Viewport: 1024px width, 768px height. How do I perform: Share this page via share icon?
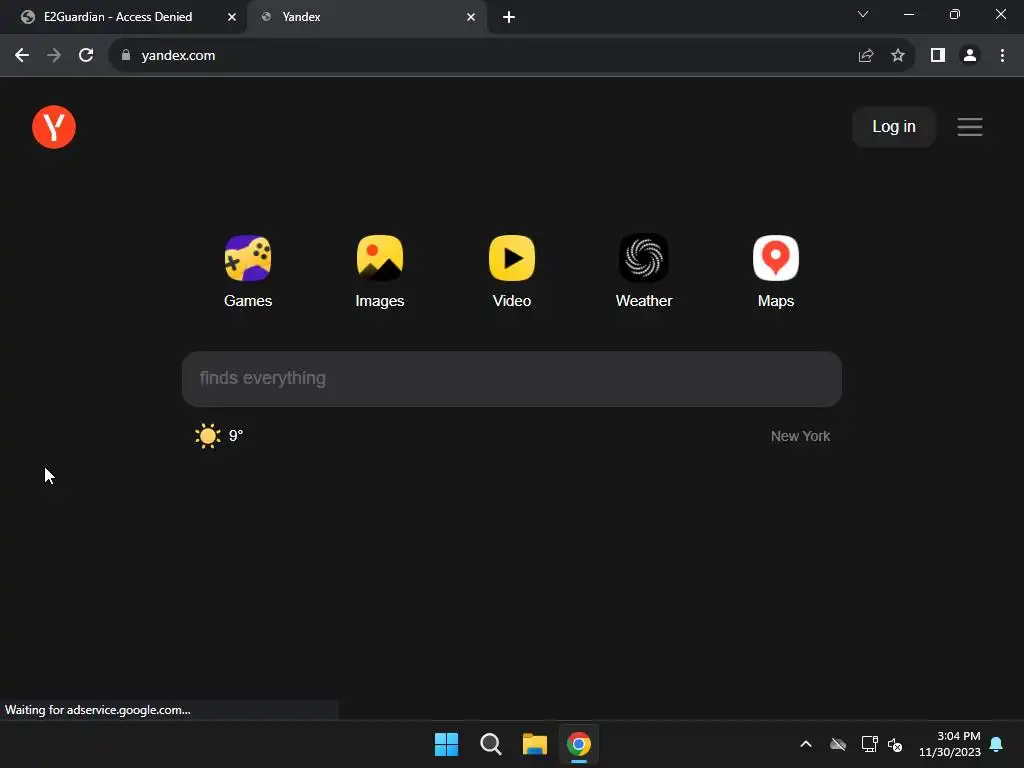(x=866, y=56)
